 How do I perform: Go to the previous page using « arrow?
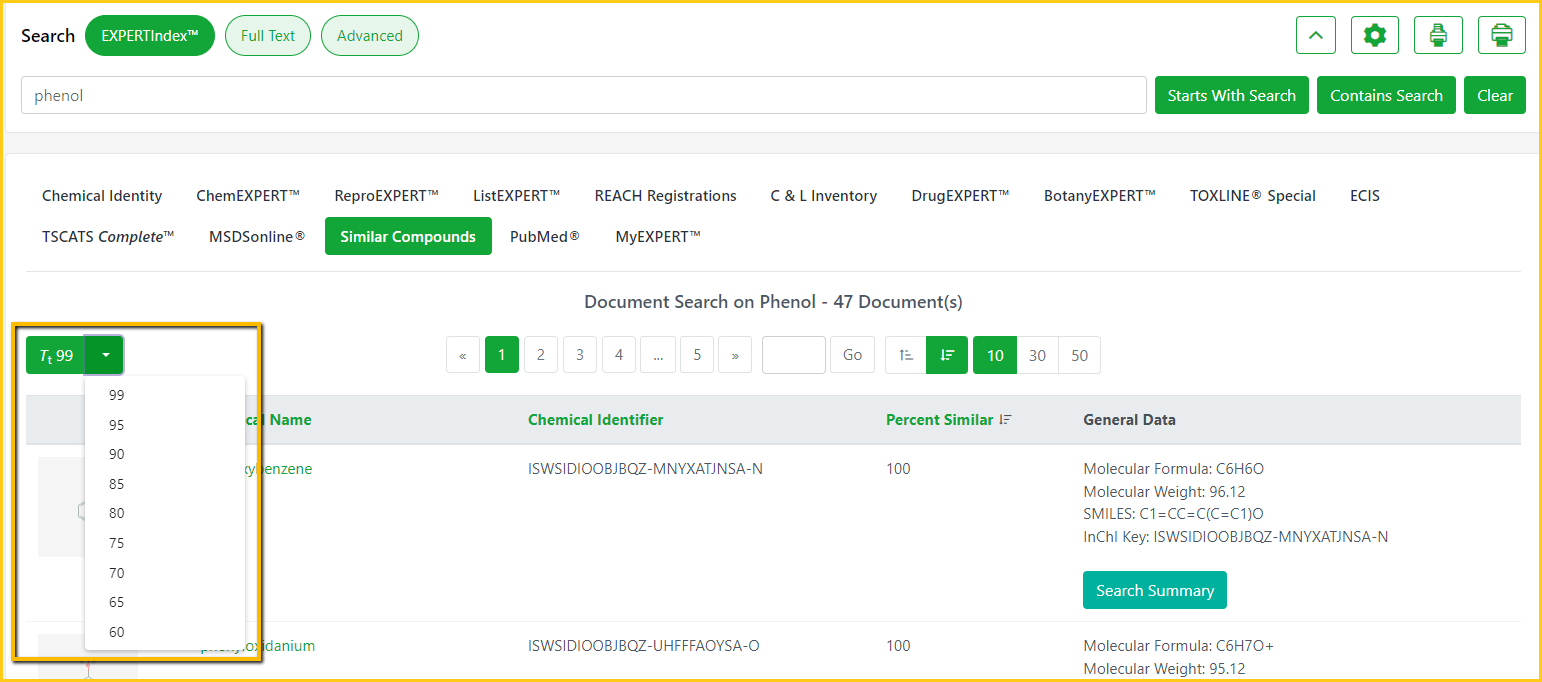[463, 355]
